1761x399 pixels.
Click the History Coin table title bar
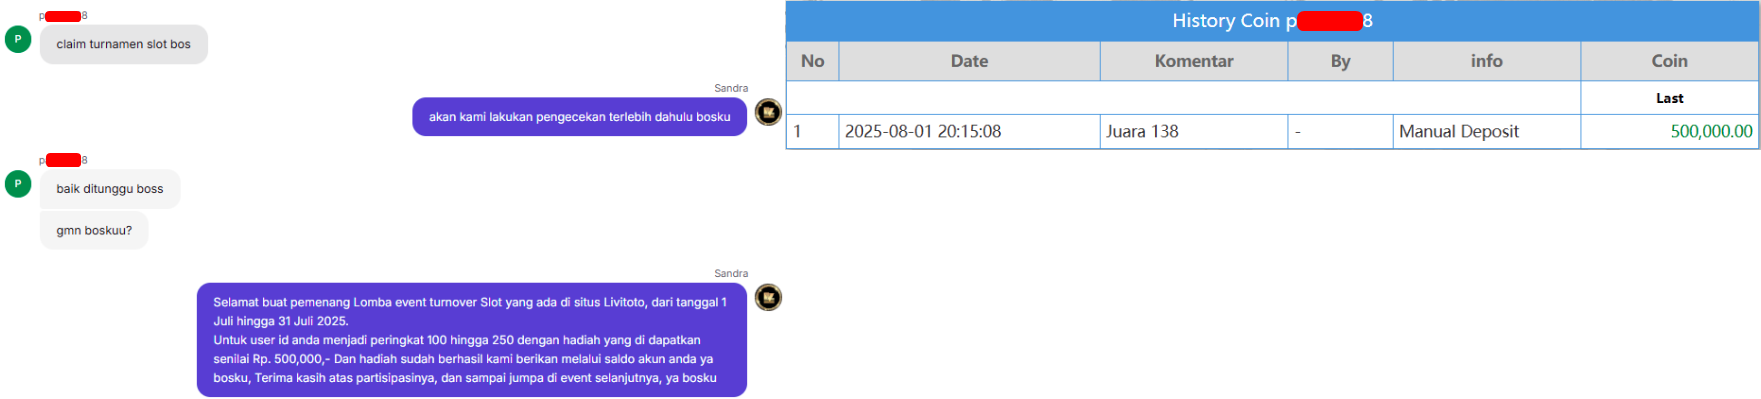(1272, 21)
